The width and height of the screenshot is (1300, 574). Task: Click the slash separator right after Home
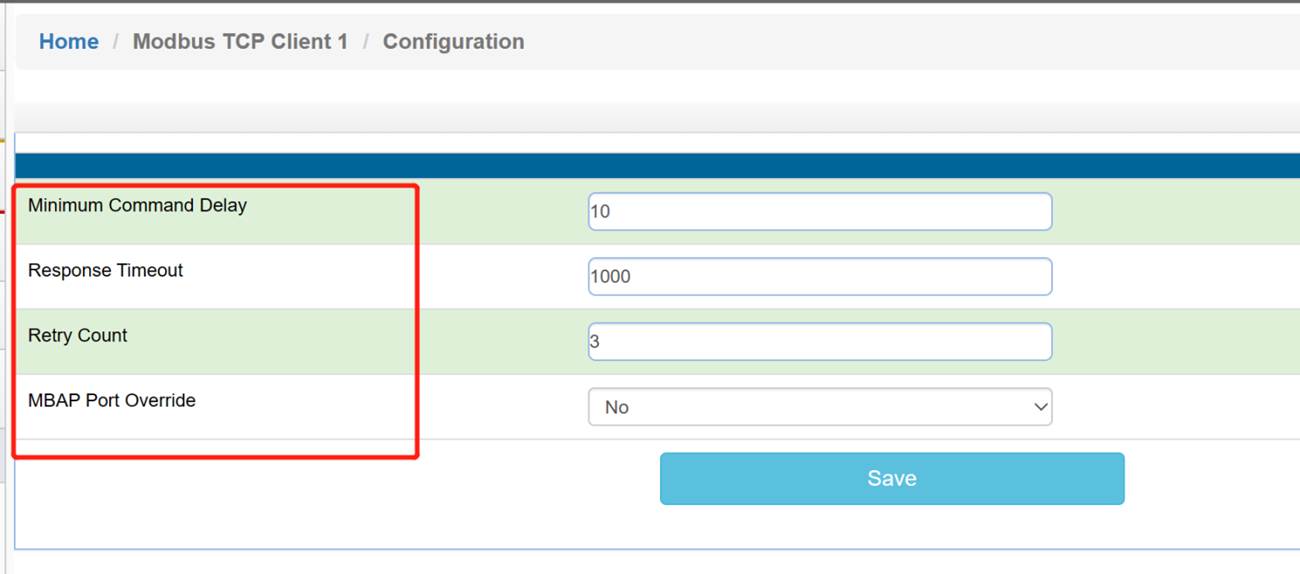[x=116, y=42]
